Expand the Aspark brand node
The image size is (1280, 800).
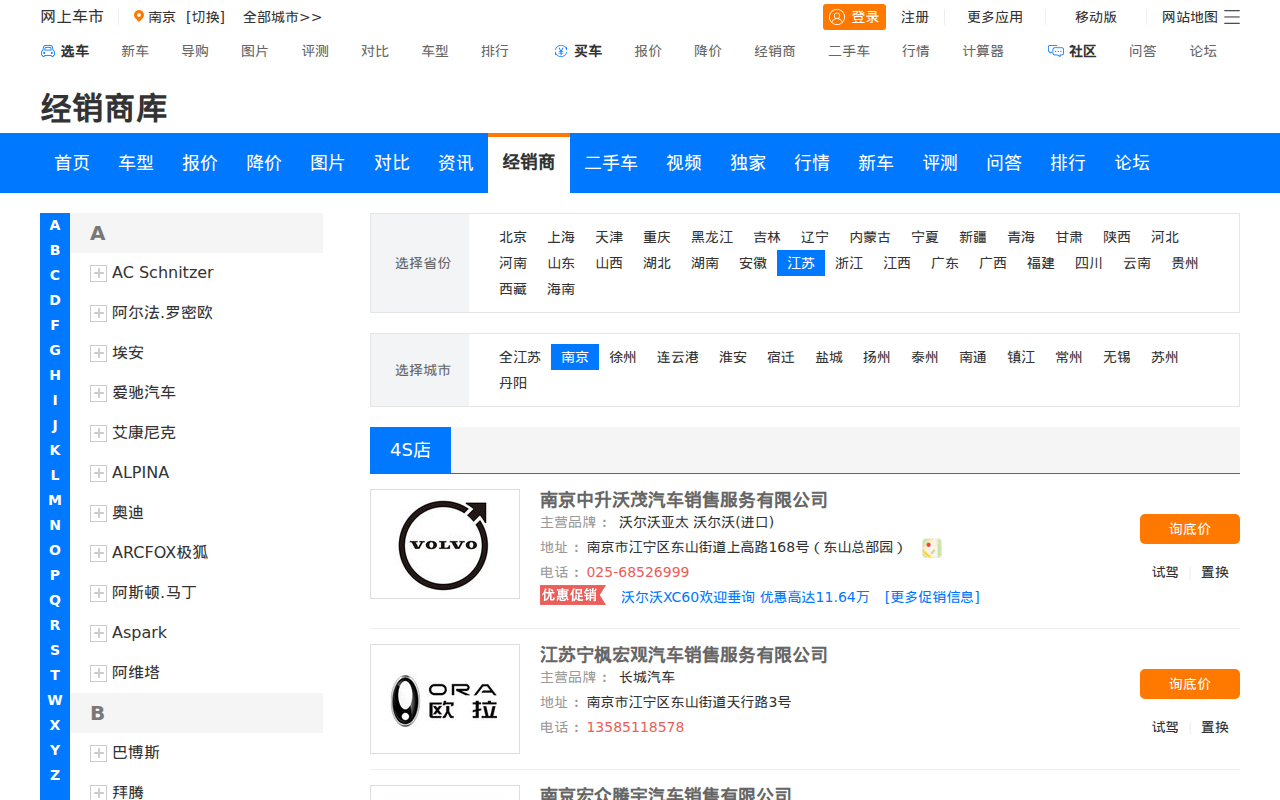[x=98, y=633]
